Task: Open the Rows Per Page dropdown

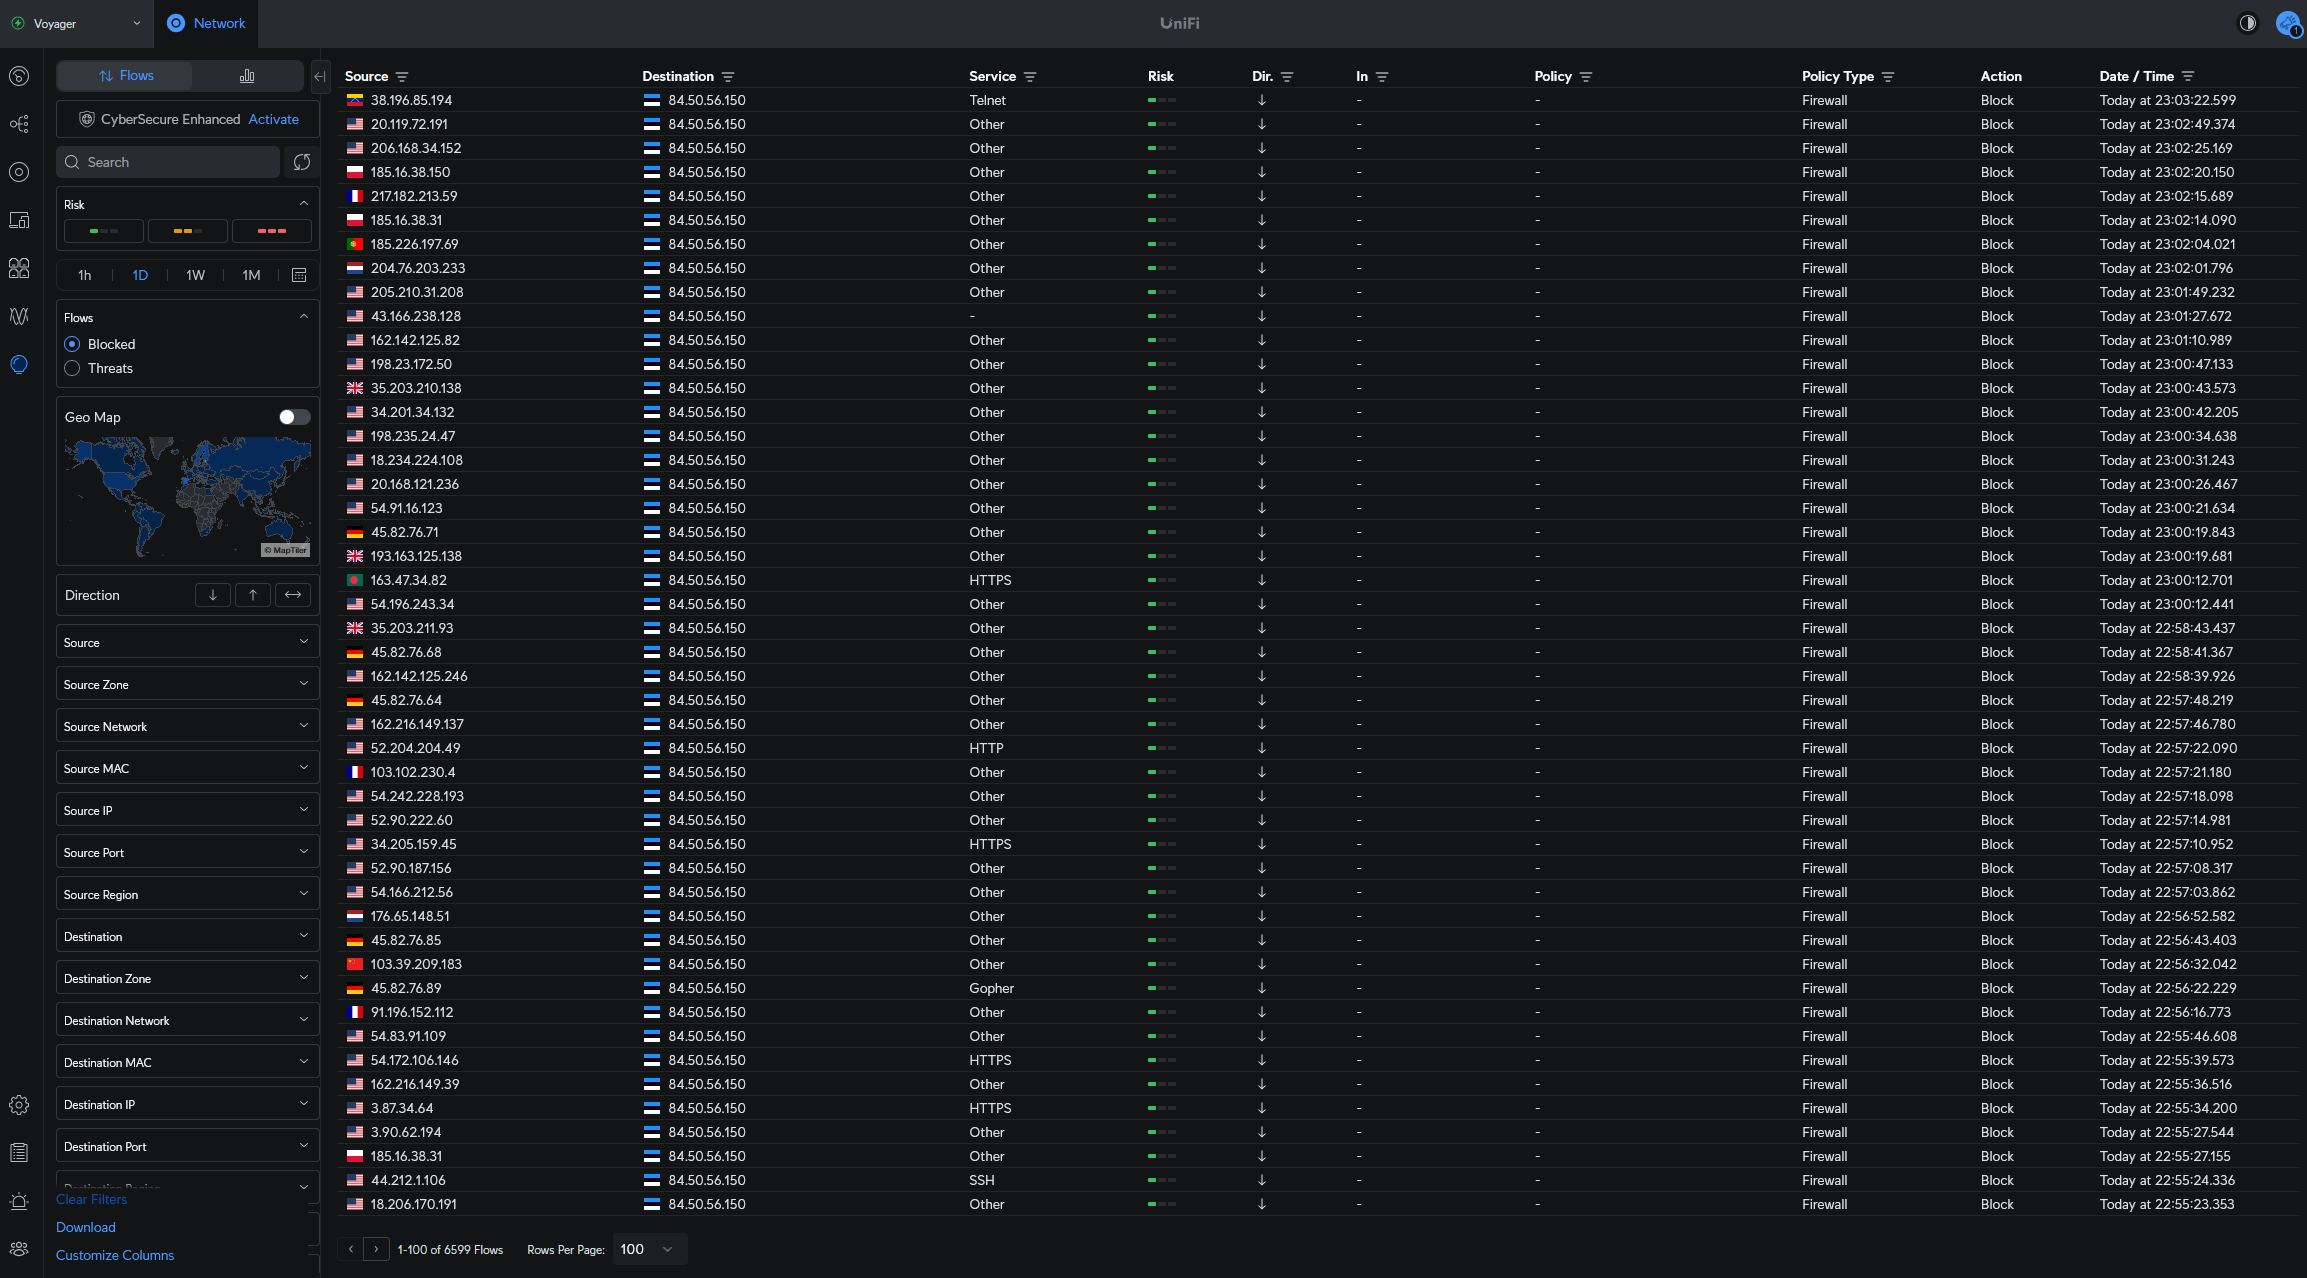Action: click(647, 1249)
